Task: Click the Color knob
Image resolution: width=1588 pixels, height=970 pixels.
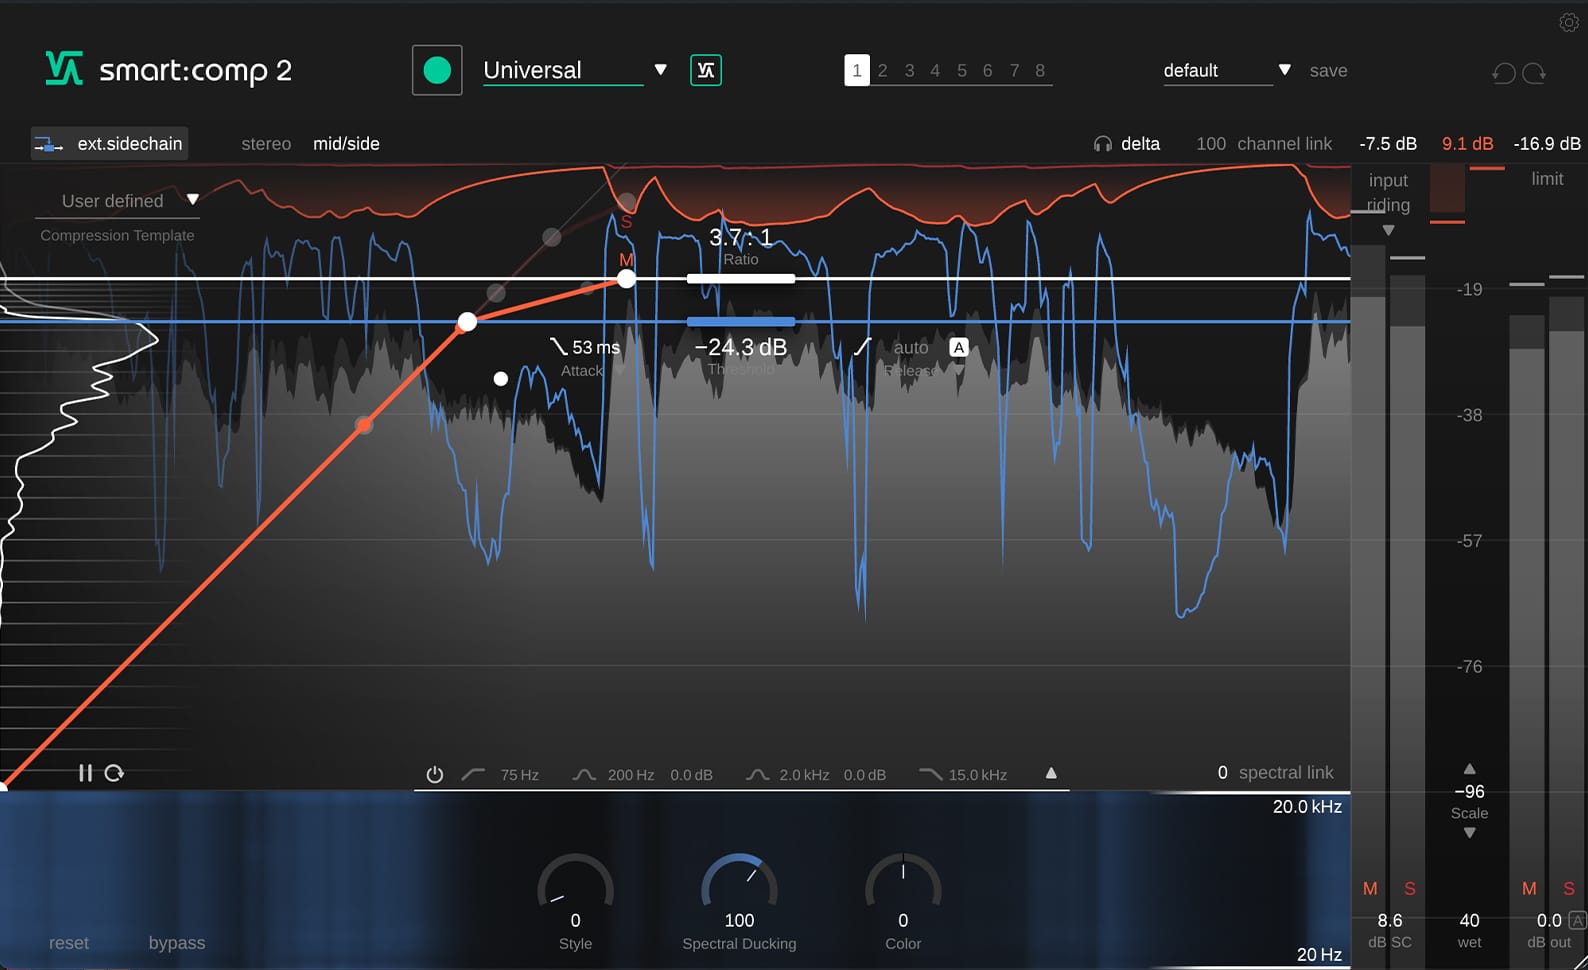Action: [x=903, y=885]
